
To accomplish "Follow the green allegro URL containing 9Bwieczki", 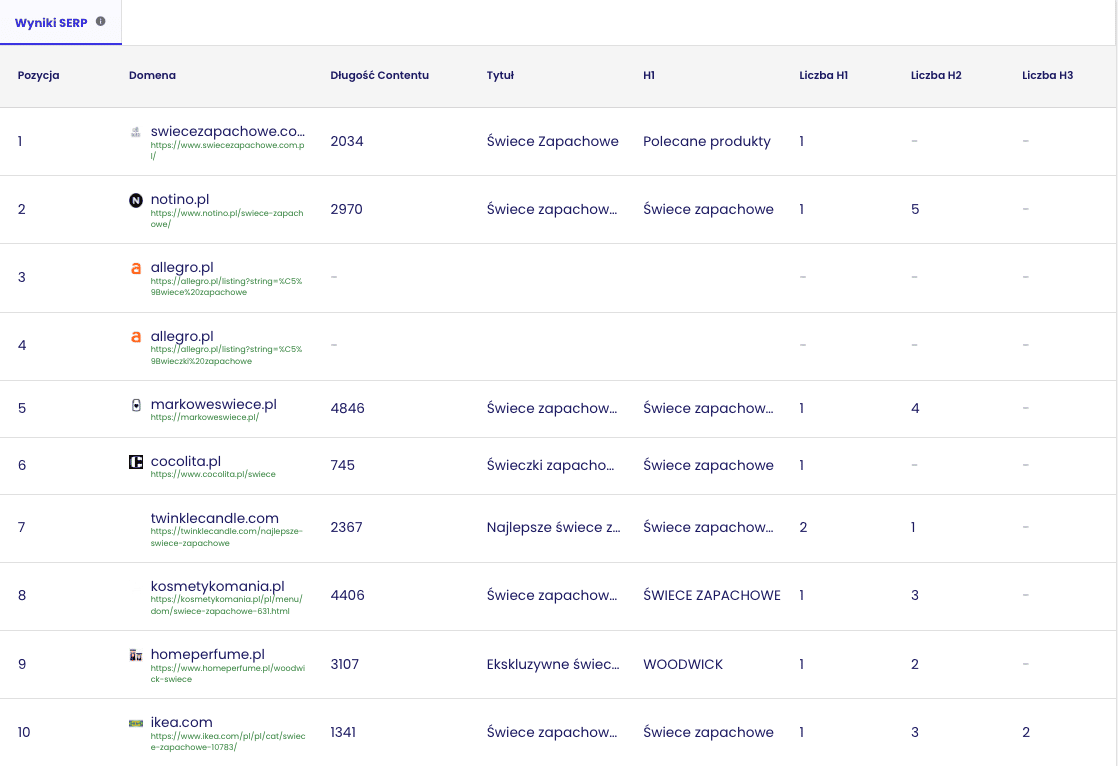I will click(x=226, y=355).
